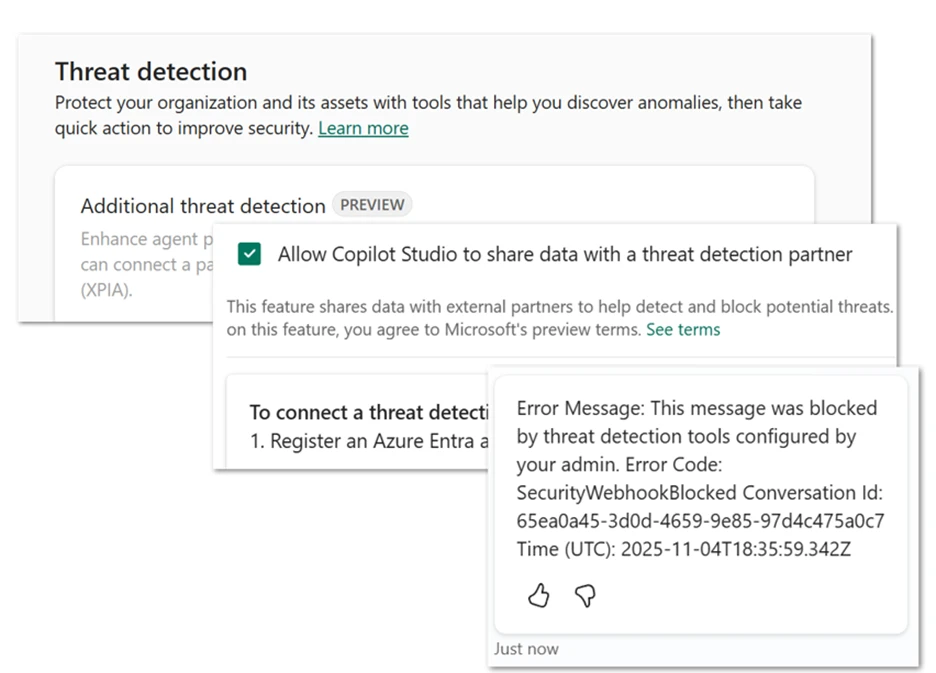Click the thumbs up below the Conversation Id
The height and width of the screenshot is (673, 936).
pyautogui.click(x=538, y=595)
